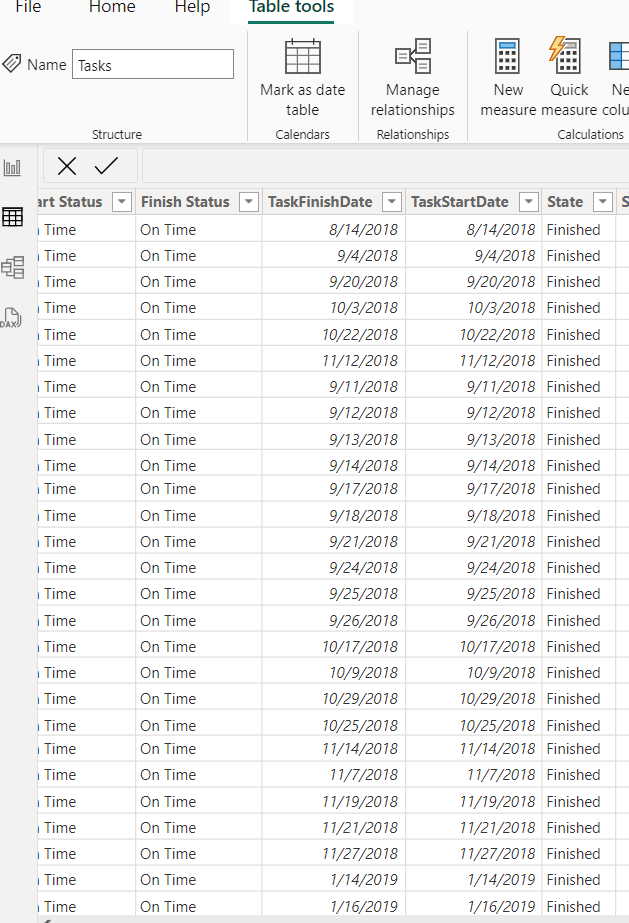Viewport: 629px width, 923px height.
Task: Open DAX query view in sidebar
Action: click(11, 318)
